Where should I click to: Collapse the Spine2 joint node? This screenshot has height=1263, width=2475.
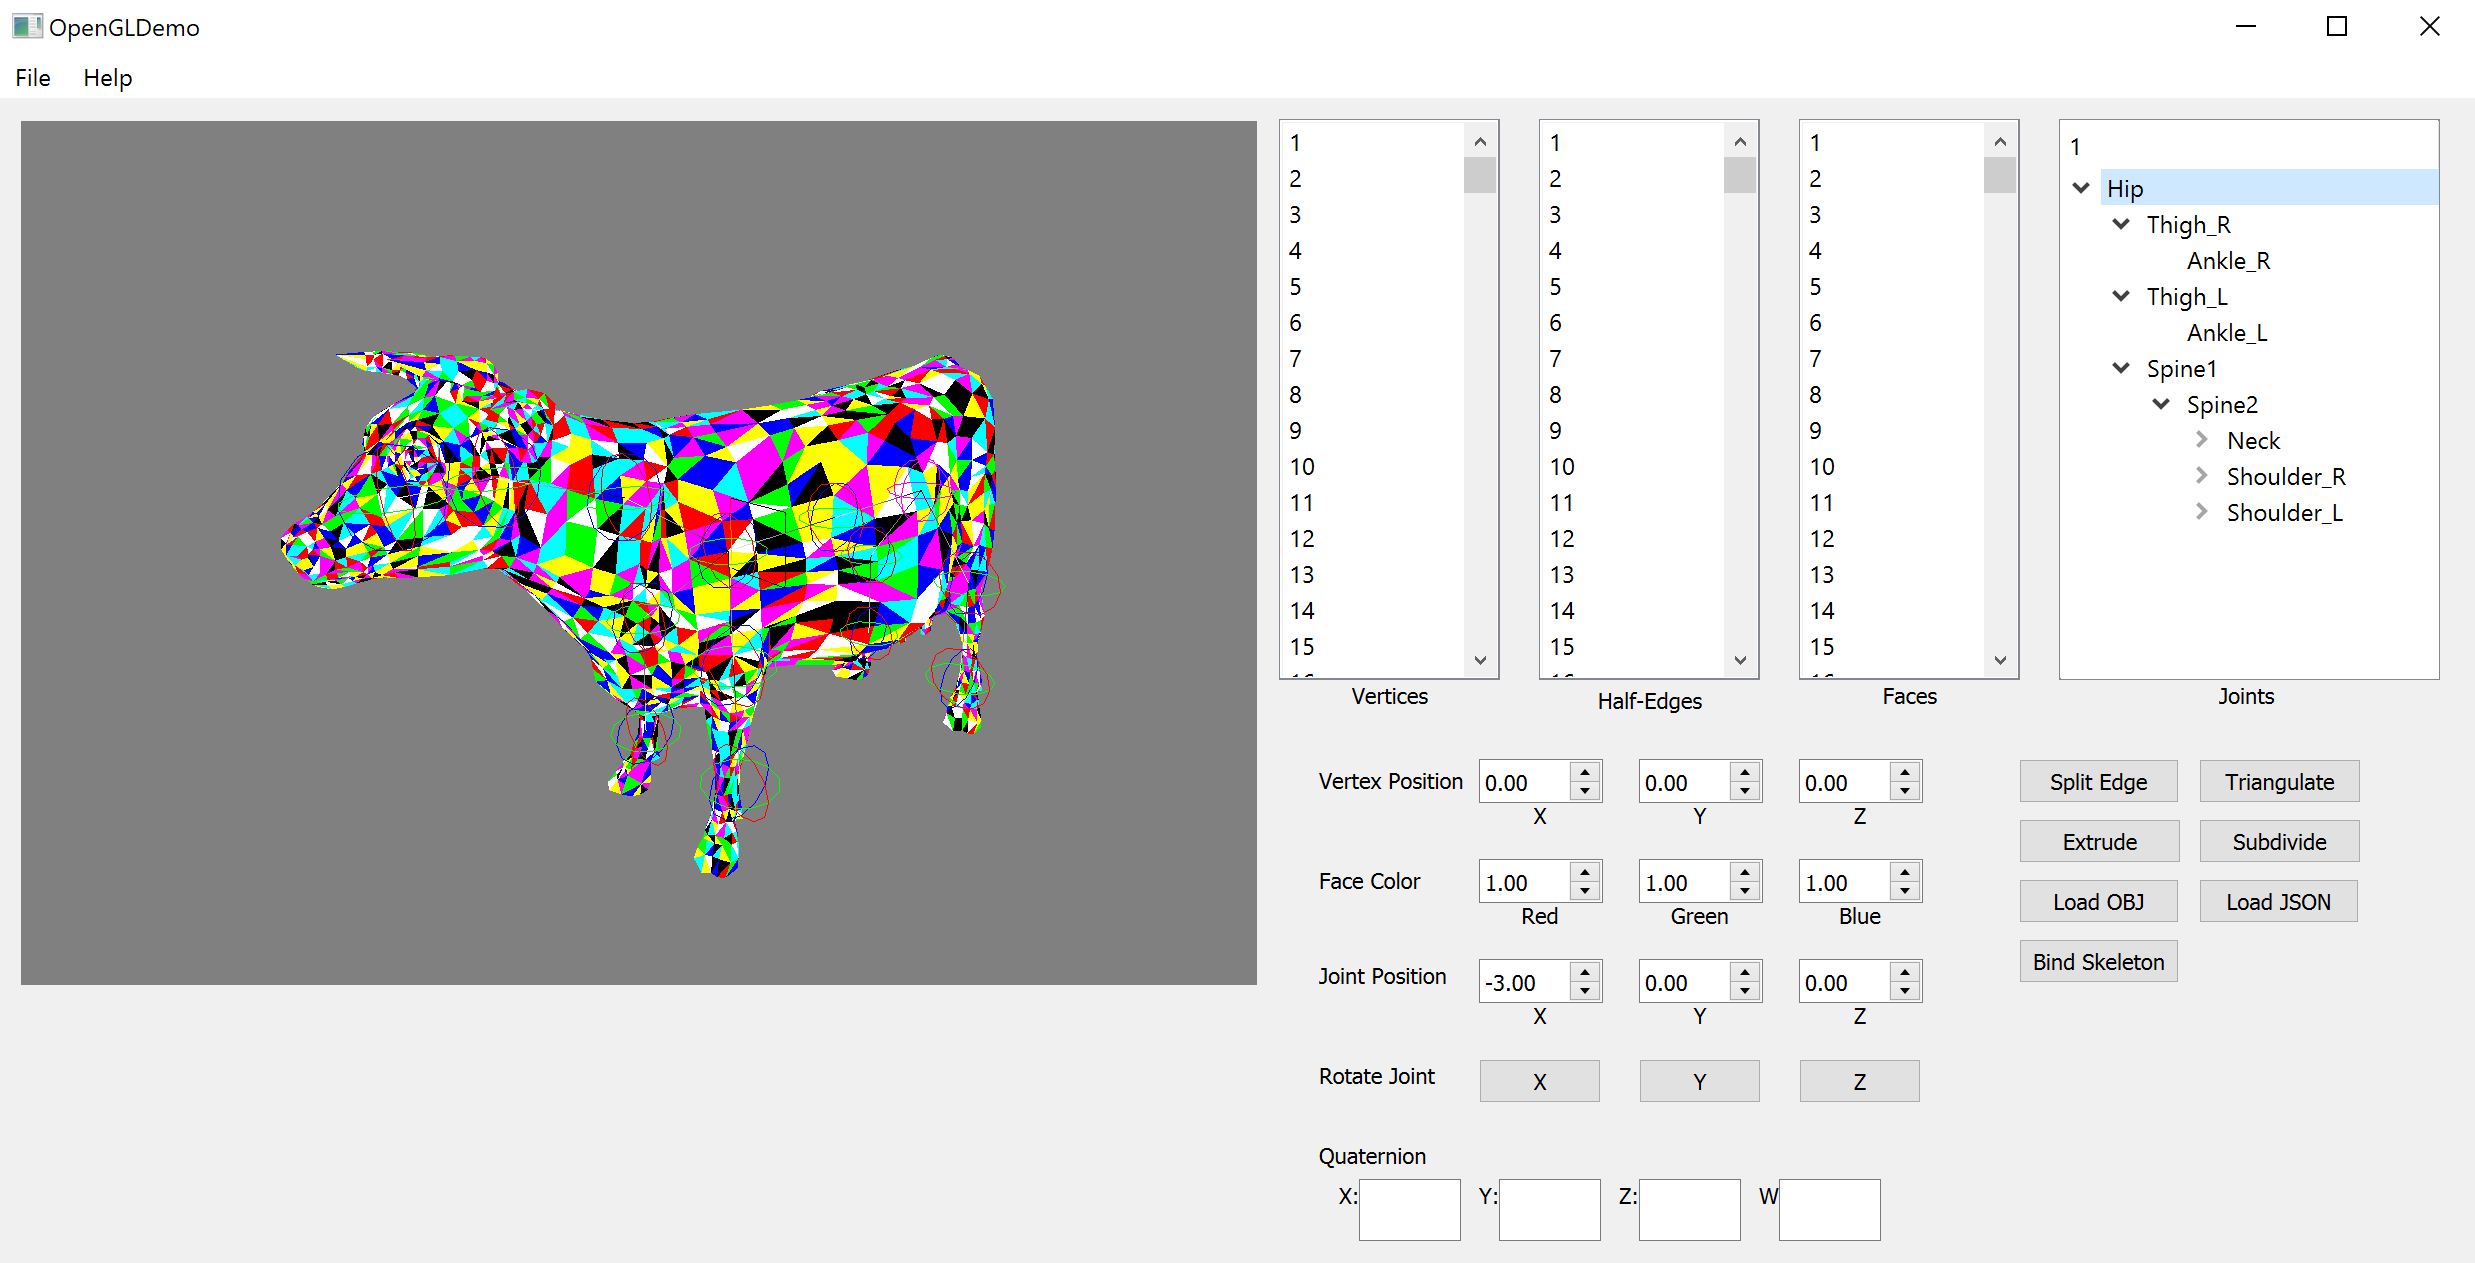coord(2161,404)
